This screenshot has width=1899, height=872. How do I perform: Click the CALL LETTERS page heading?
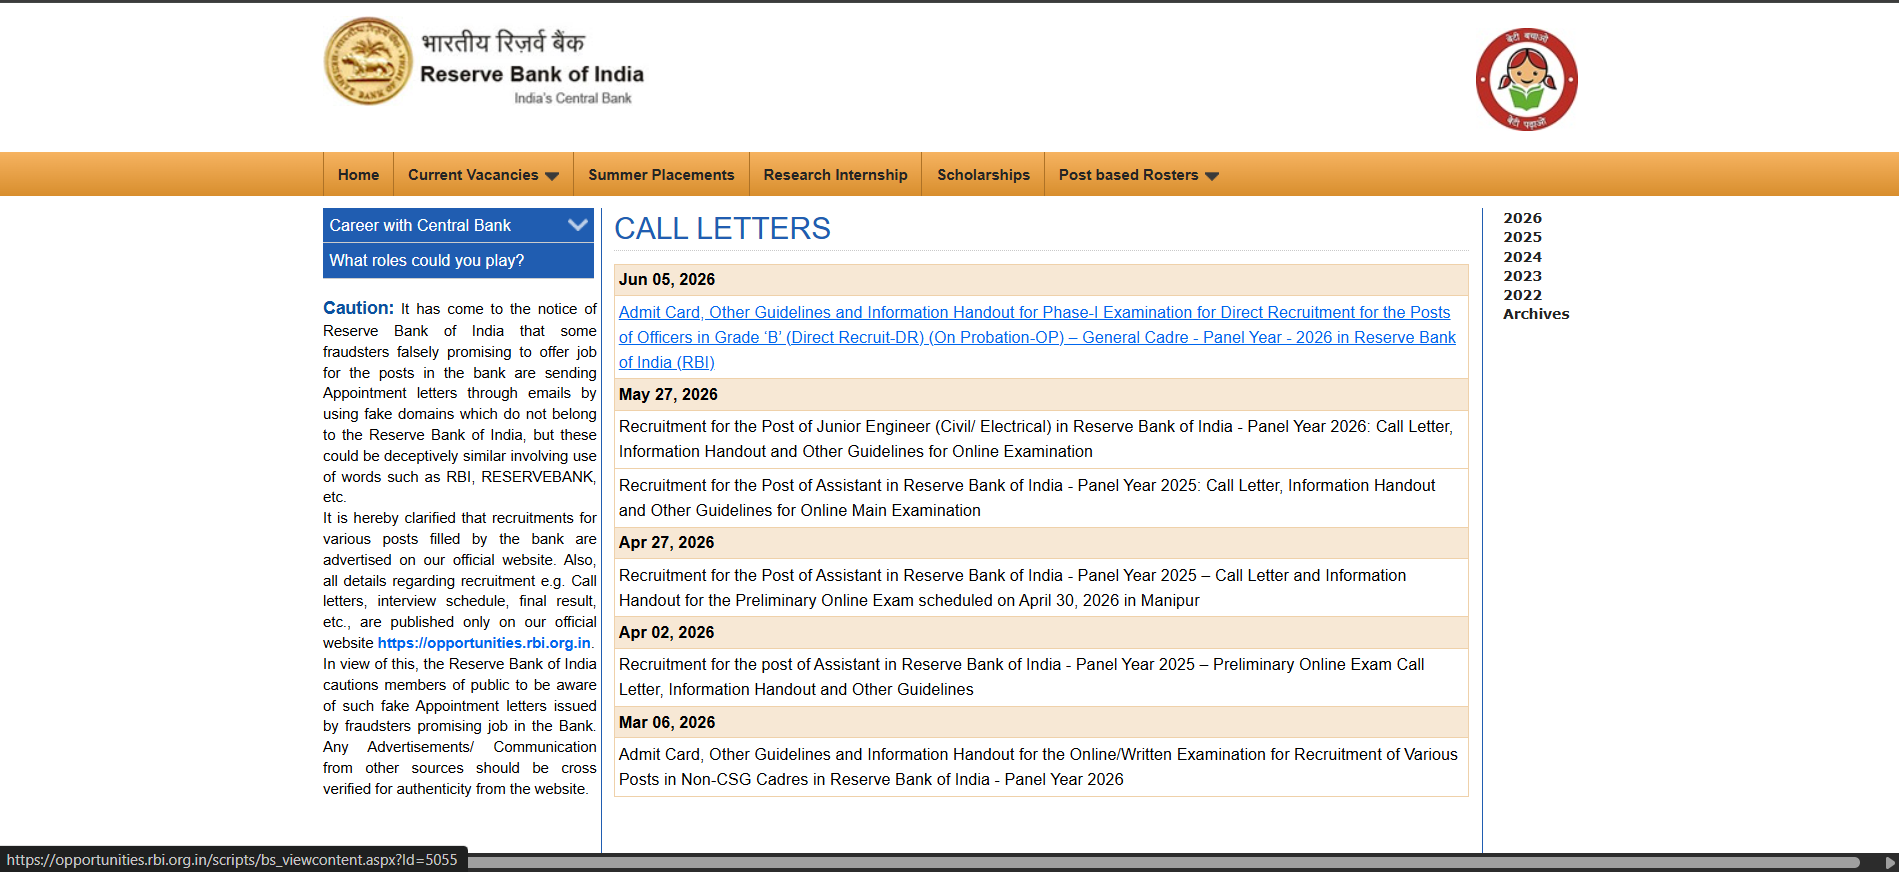tap(722, 229)
